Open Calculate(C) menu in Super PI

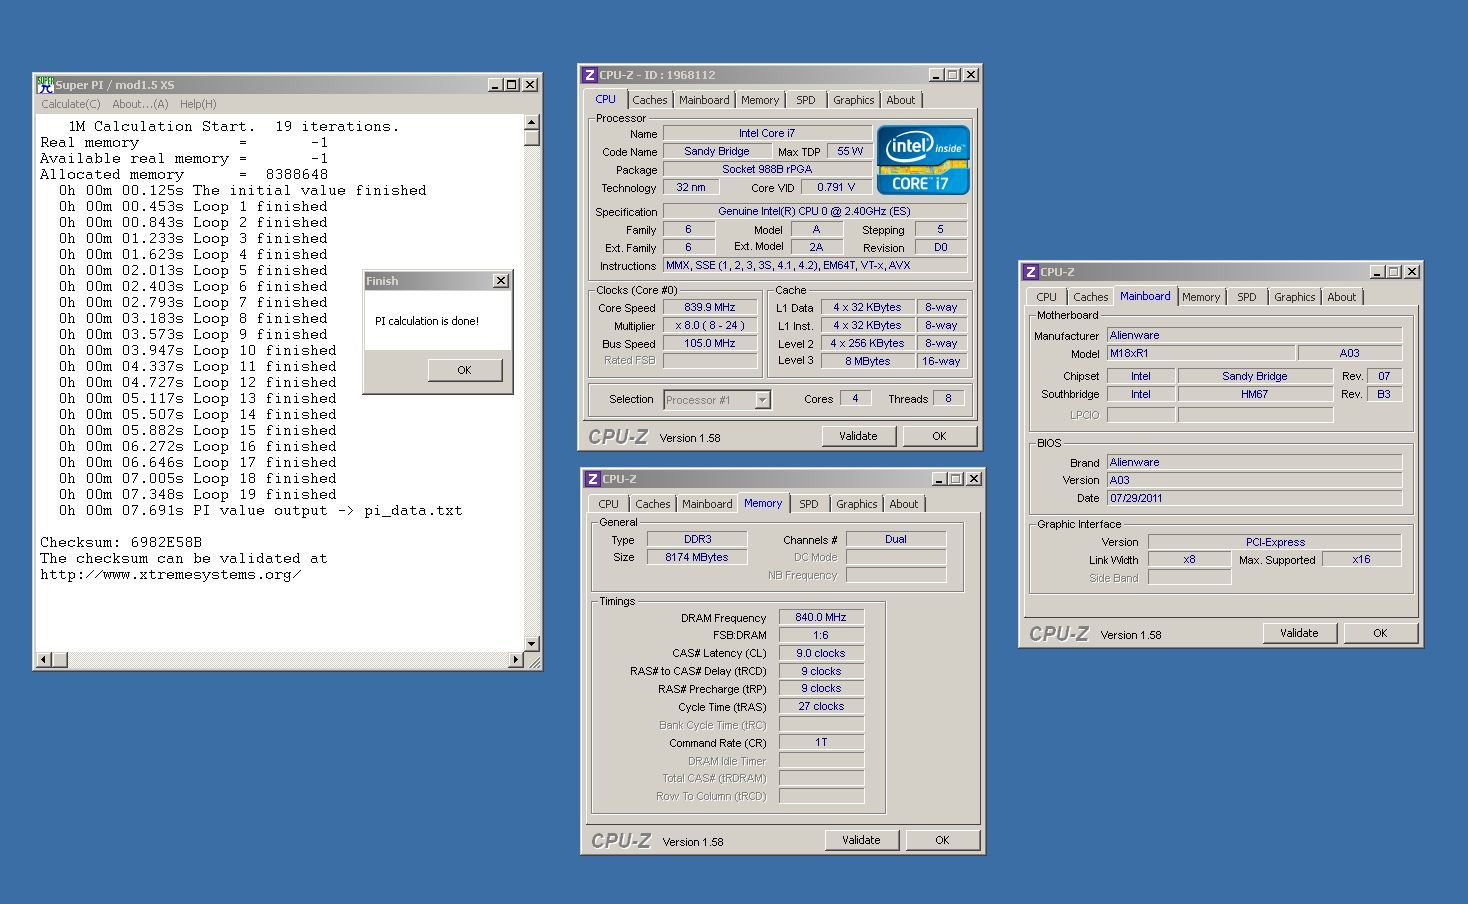(71, 104)
